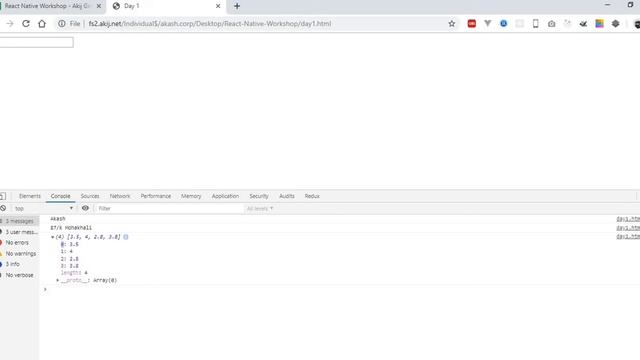Click the console prompt chevron
640x360 pixels.
click(45, 289)
